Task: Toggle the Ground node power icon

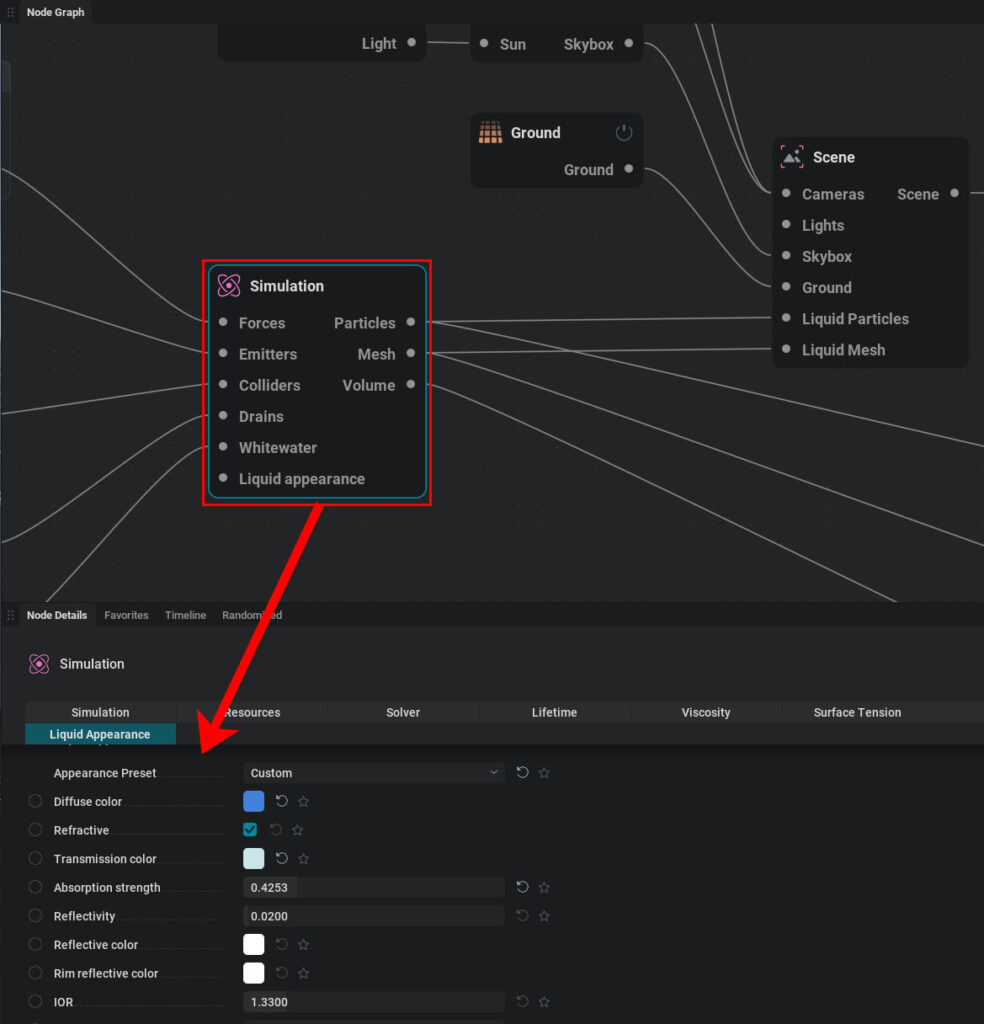Action: point(624,133)
